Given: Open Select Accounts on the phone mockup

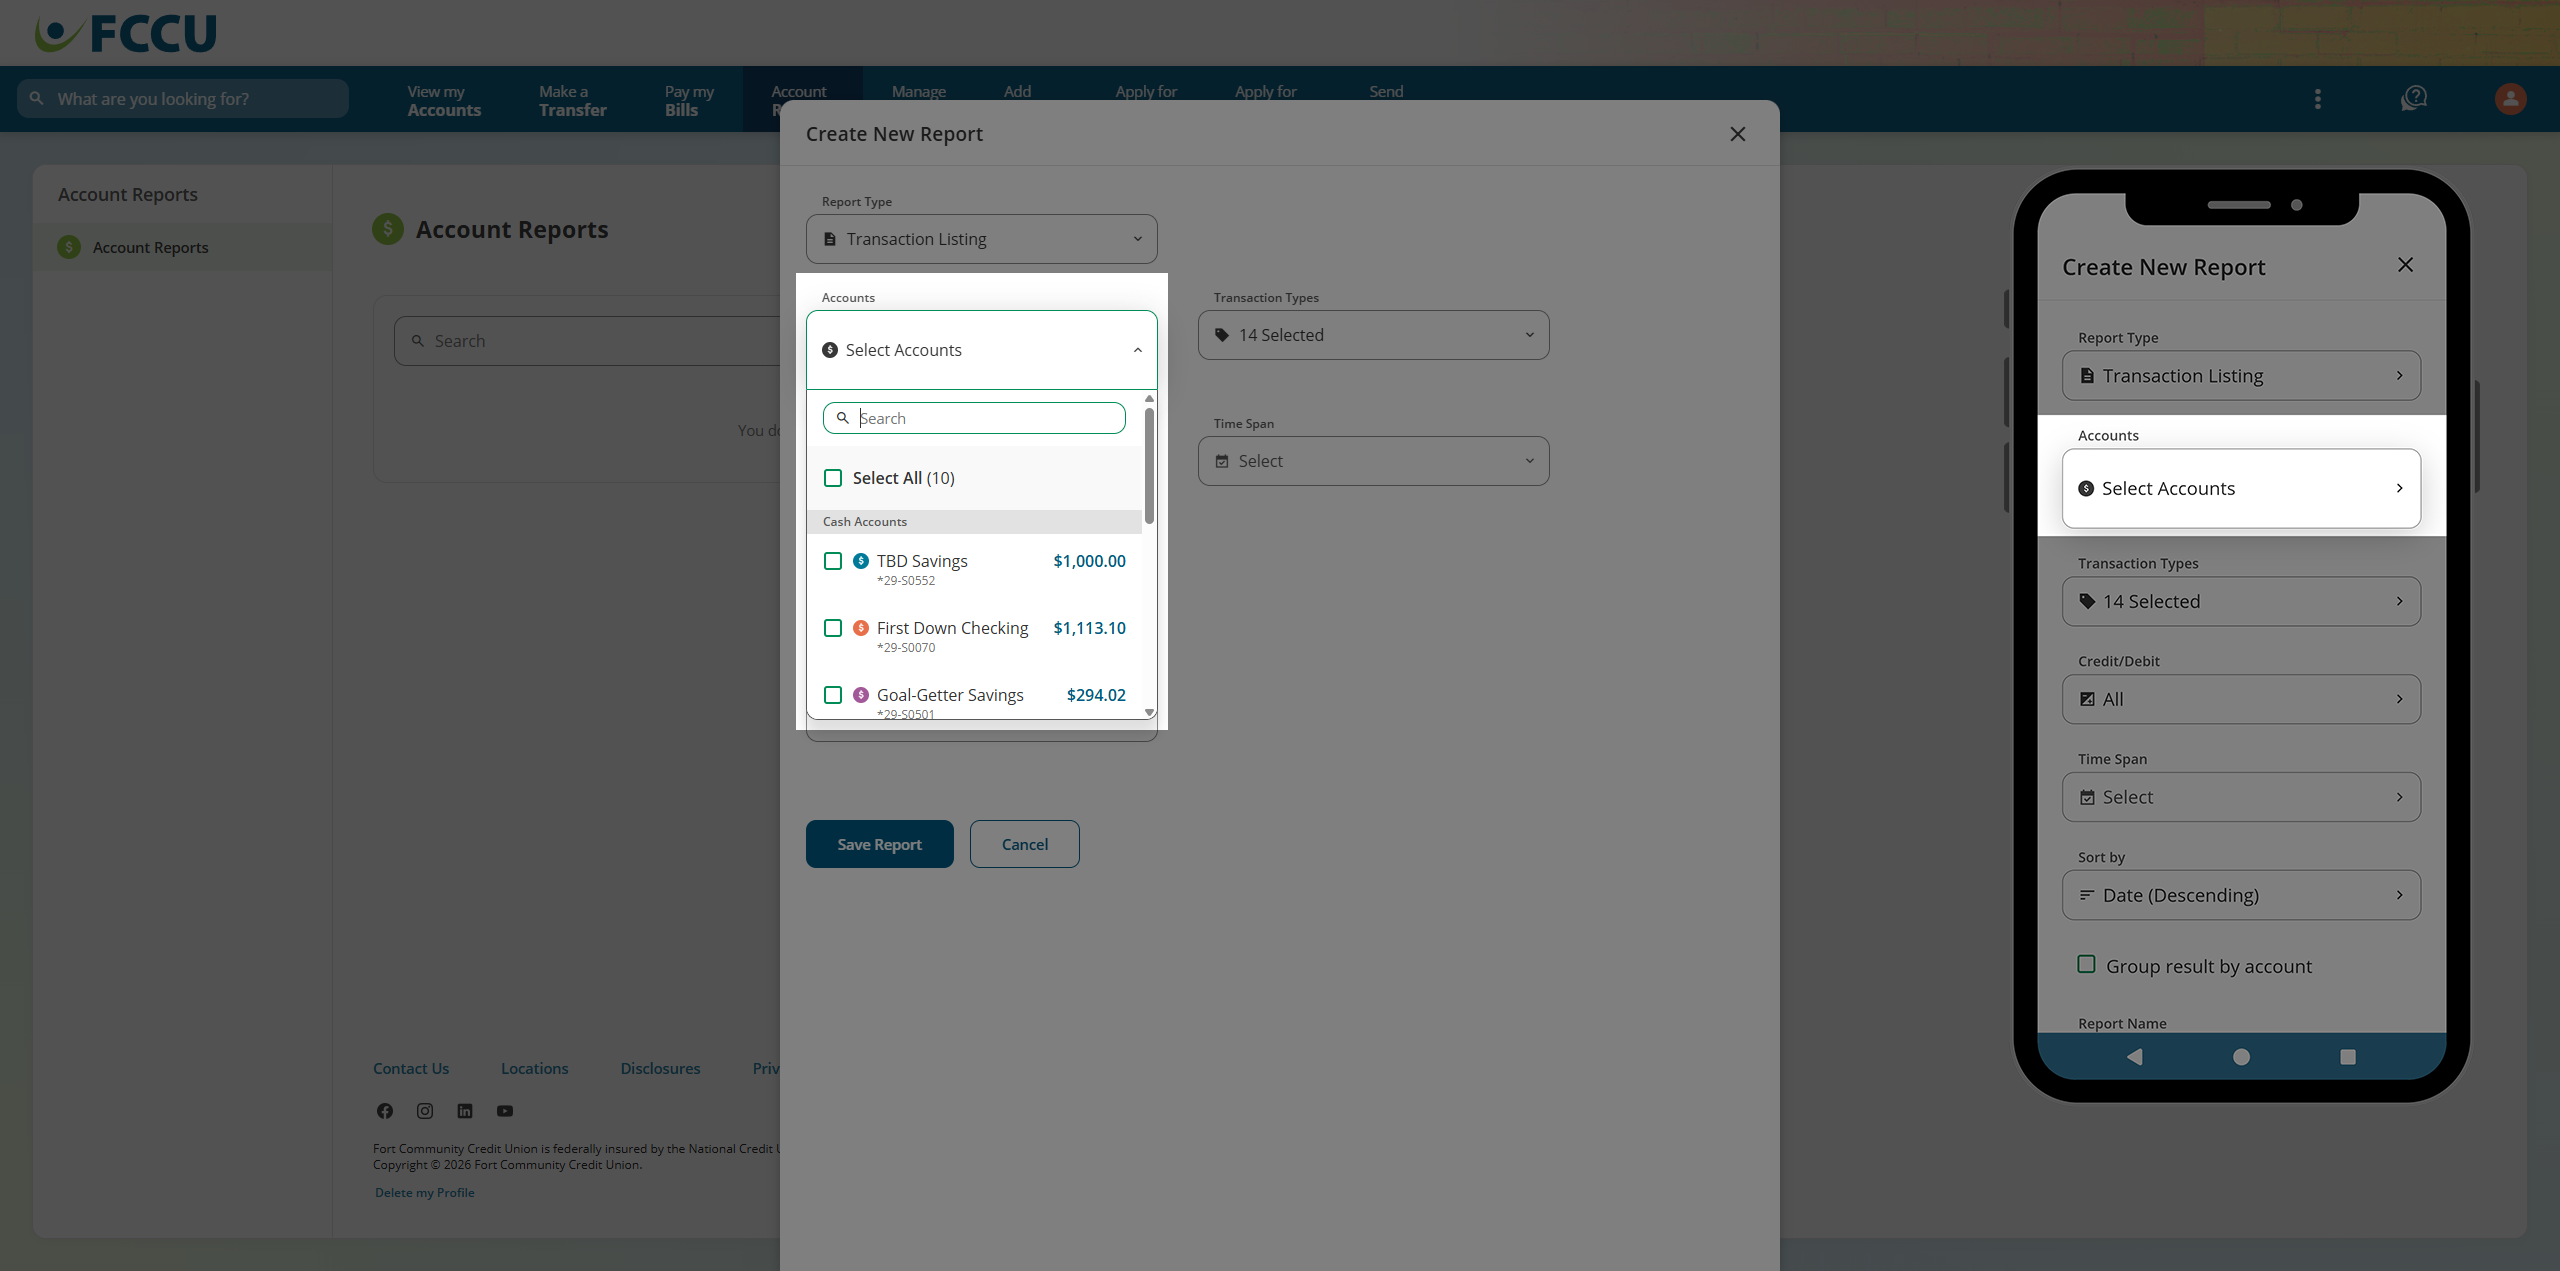Looking at the screenshot, I should pyautogui.click(x=2241, y=488).
